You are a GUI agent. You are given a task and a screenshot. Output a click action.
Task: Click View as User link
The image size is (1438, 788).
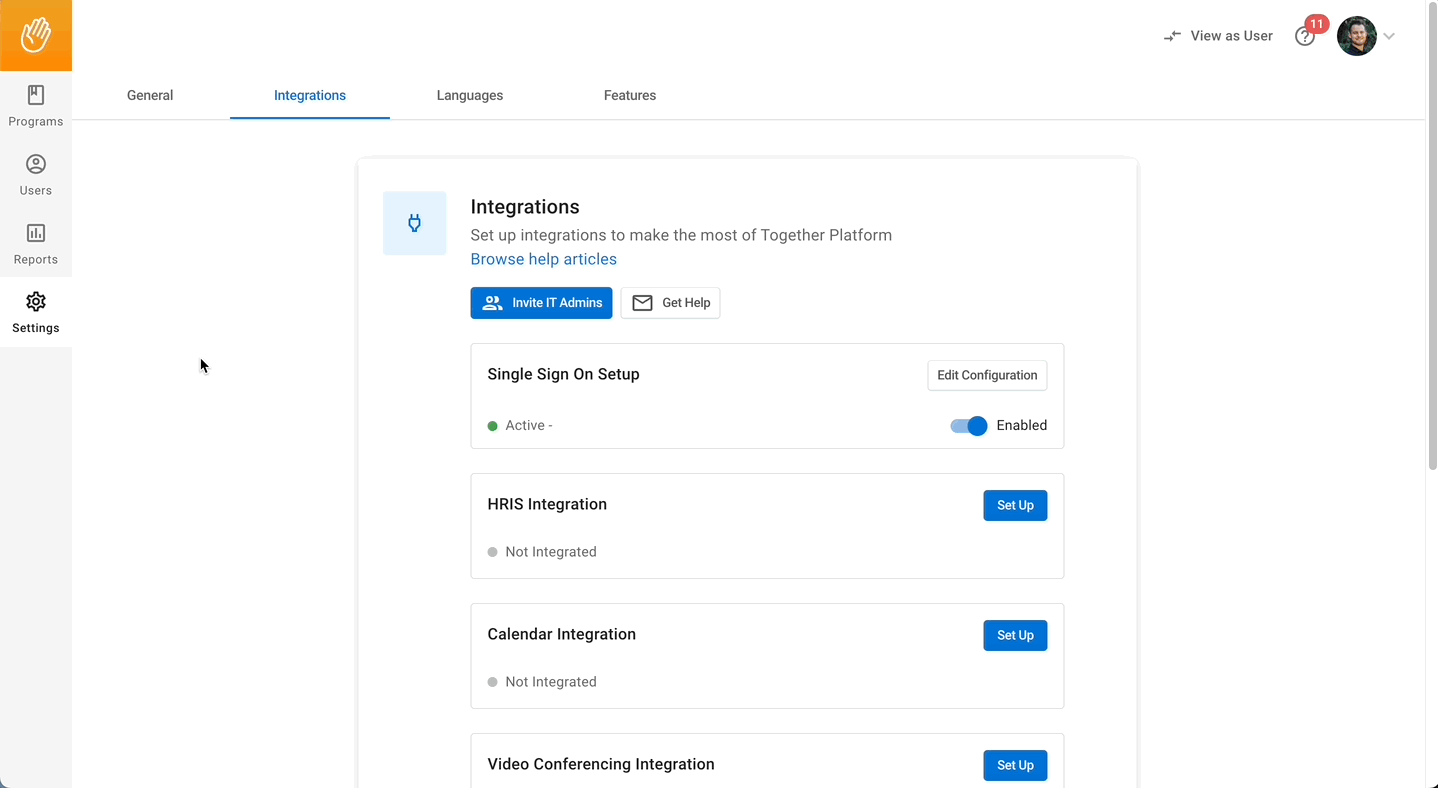pyautogui.click(x=1231, y=36)
